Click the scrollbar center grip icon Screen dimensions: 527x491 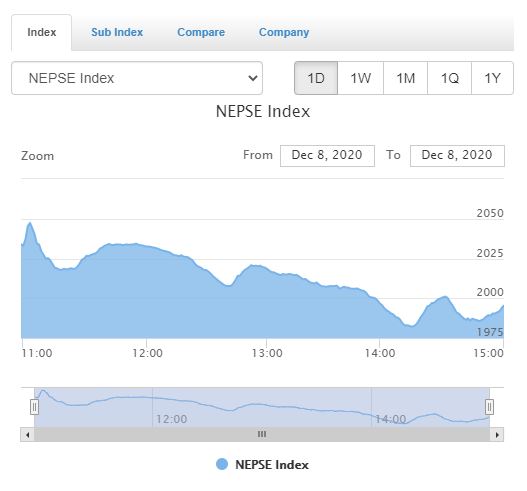(x=262, y=434)
